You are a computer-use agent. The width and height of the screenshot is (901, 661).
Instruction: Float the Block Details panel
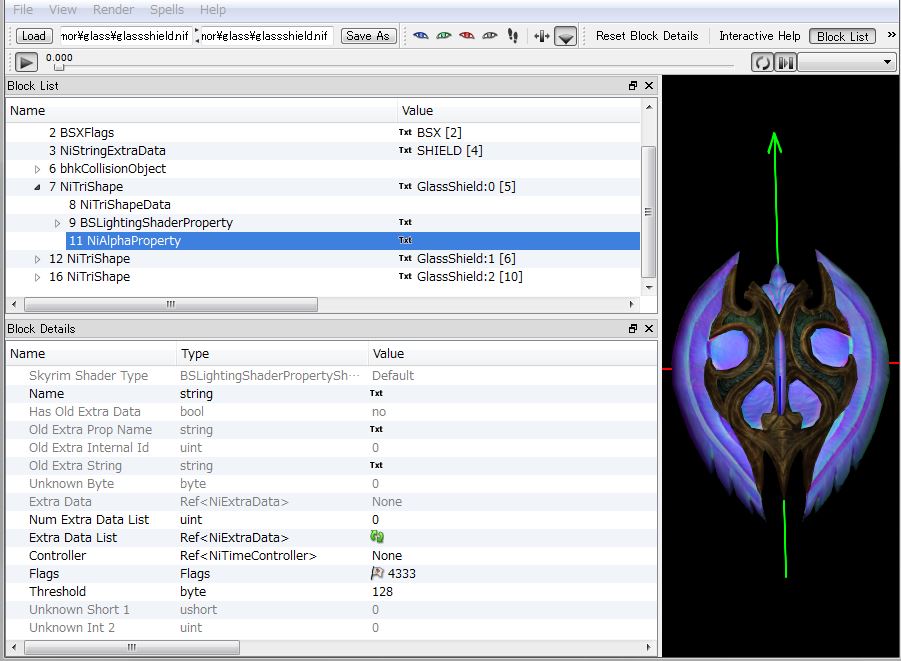(633, 329)
